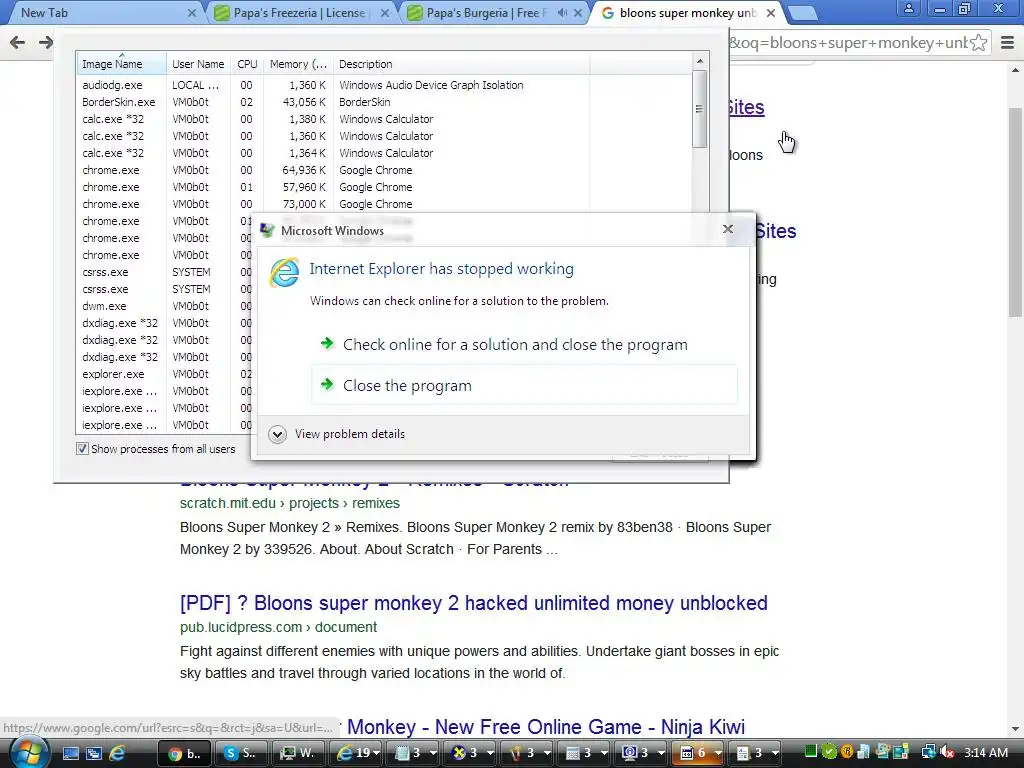Sort processes by Description column header
Image resolution: width=1024 pixels, height=768 pixels.
pyautogui.click(x=461, y=64)
